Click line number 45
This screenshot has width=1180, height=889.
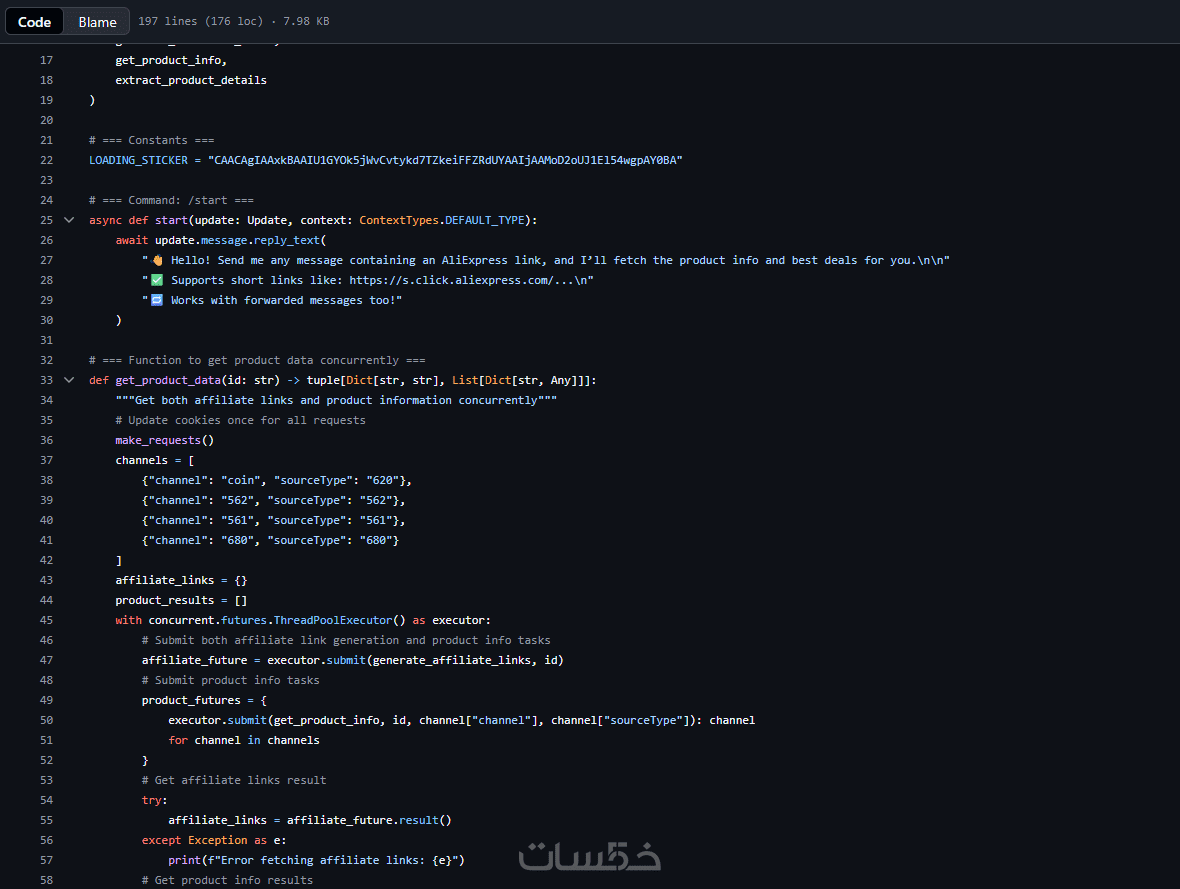46,620
